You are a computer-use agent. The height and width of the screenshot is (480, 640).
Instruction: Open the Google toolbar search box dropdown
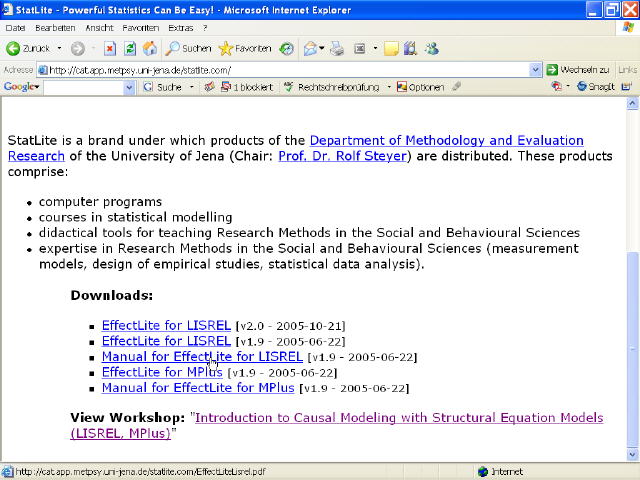click(x=129, y=87)
